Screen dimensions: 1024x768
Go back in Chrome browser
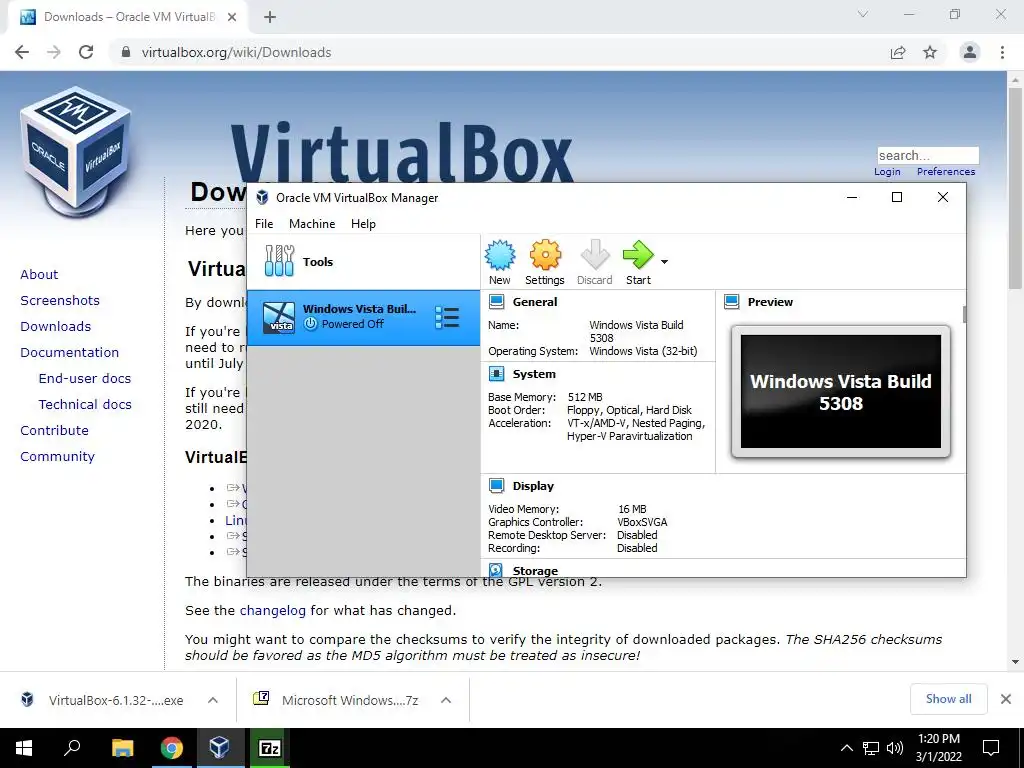tap(22, 52)
